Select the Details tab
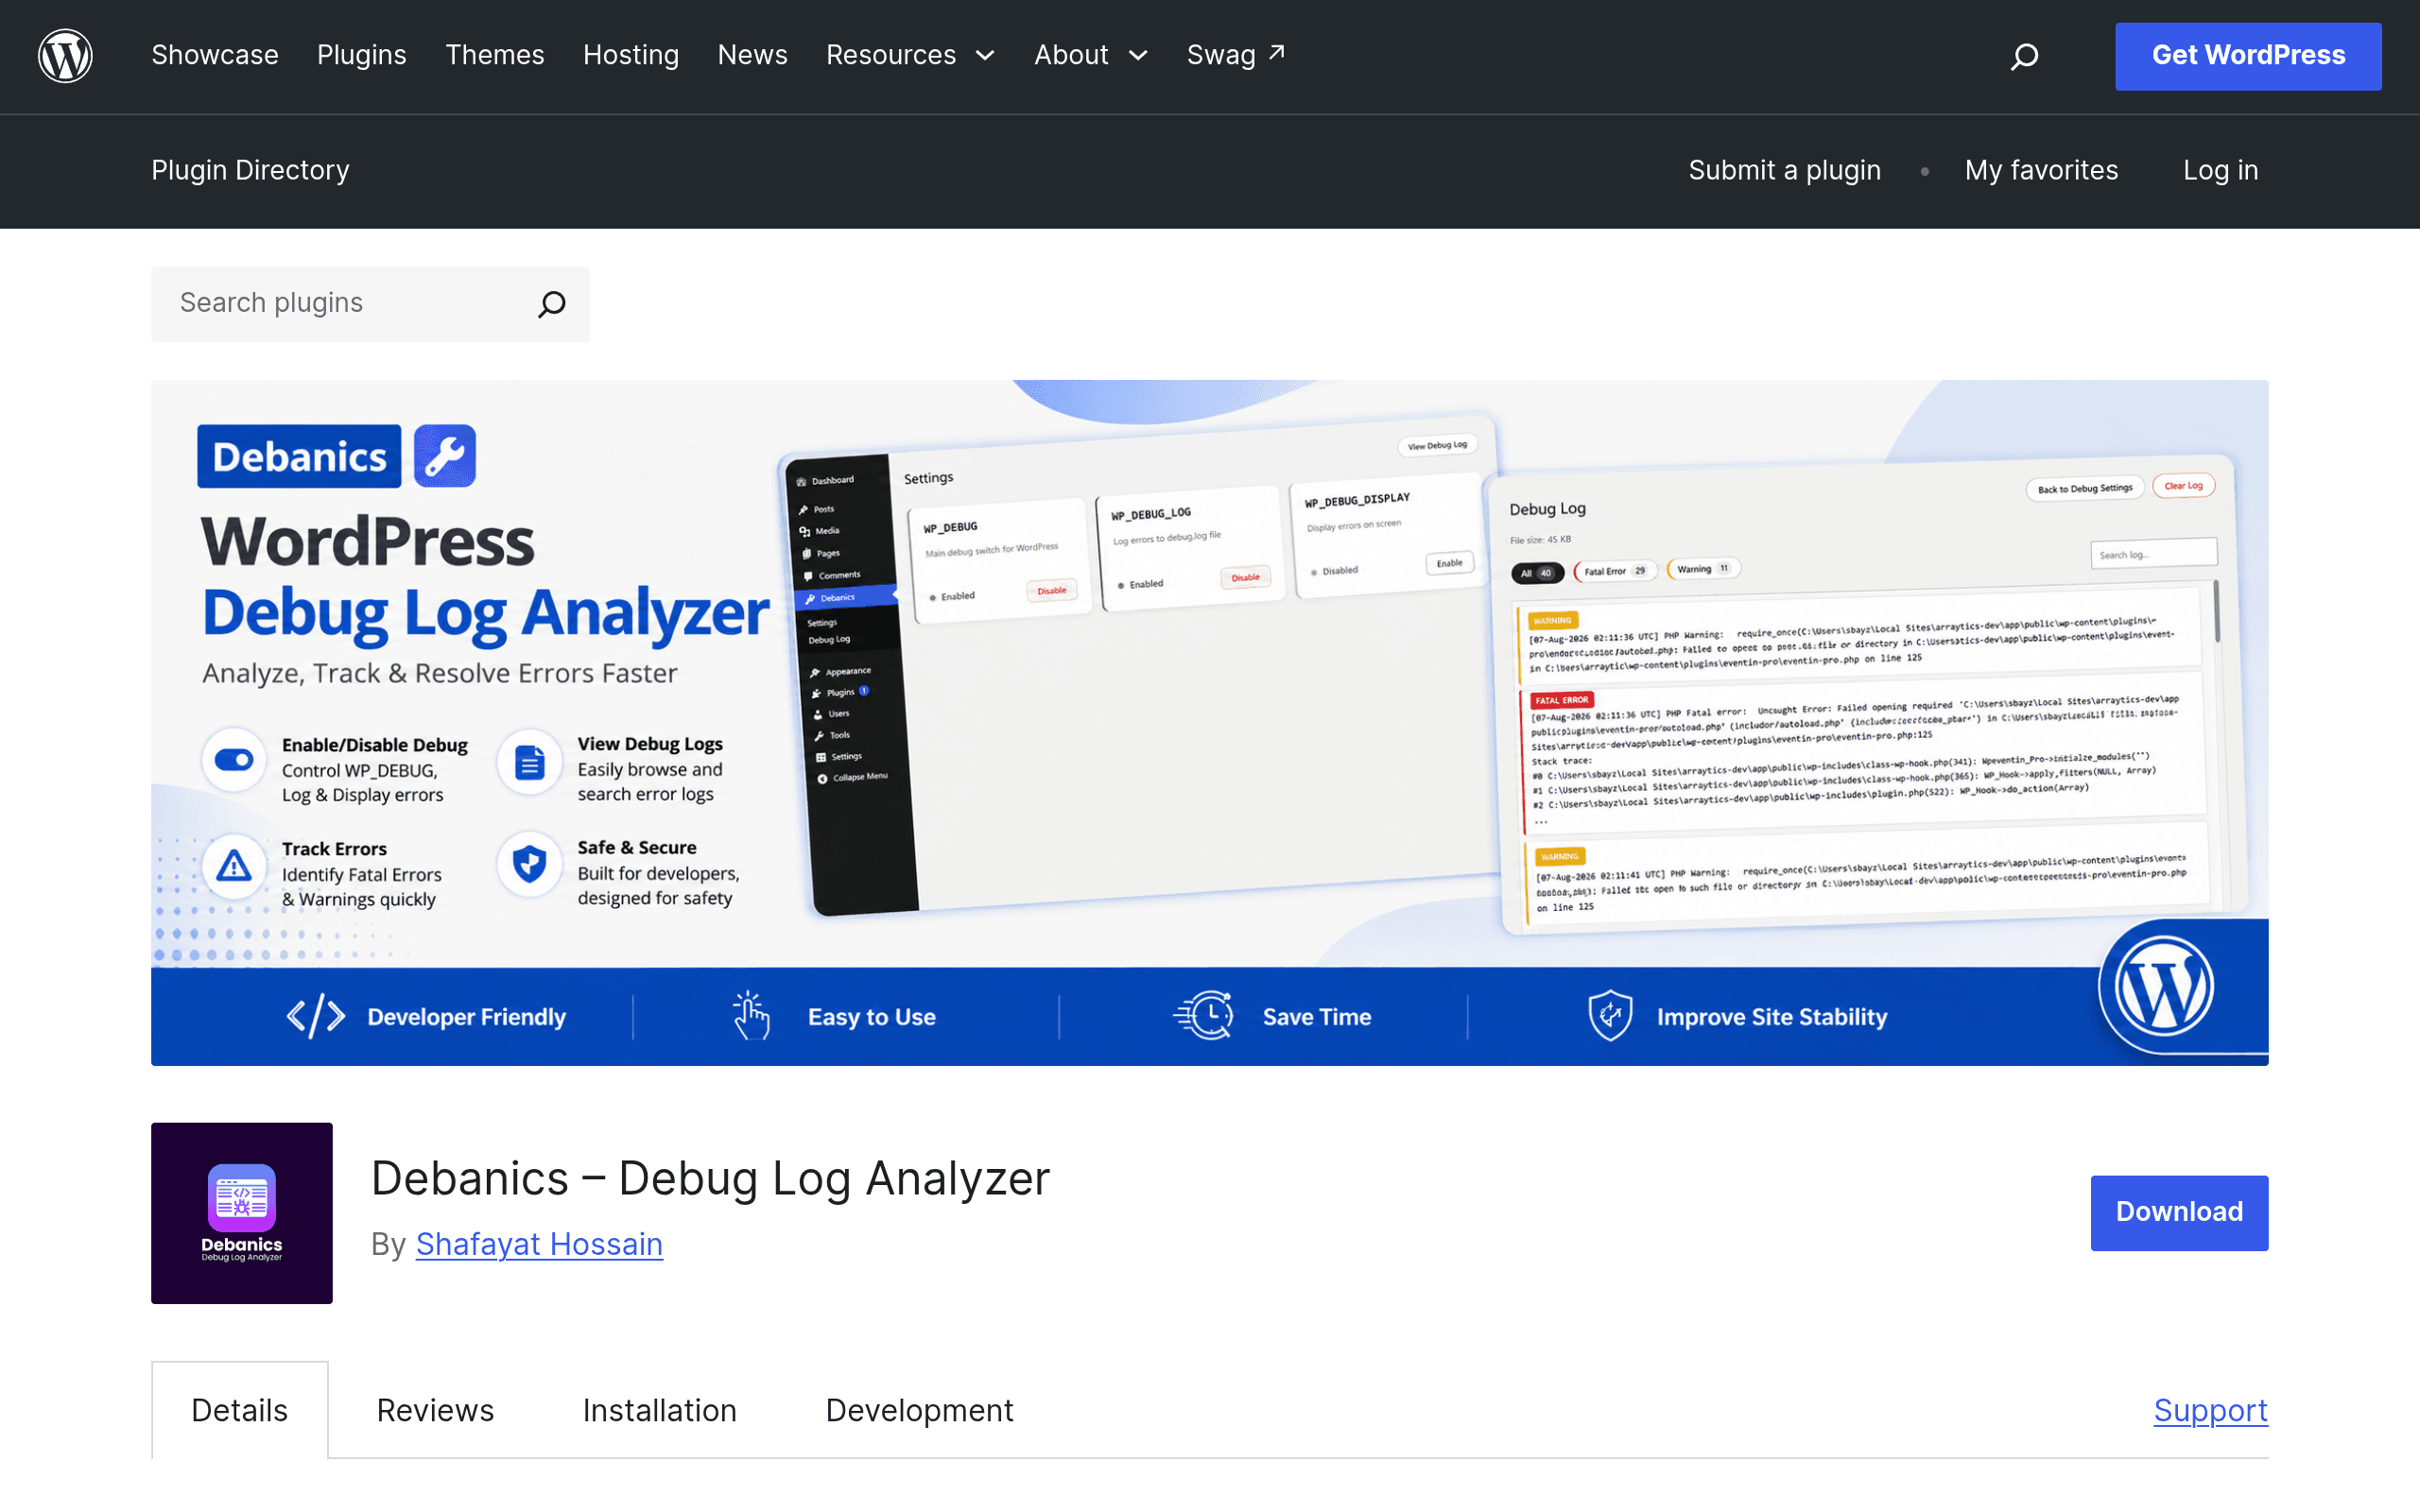2420x1512 pixels. 240,1410
